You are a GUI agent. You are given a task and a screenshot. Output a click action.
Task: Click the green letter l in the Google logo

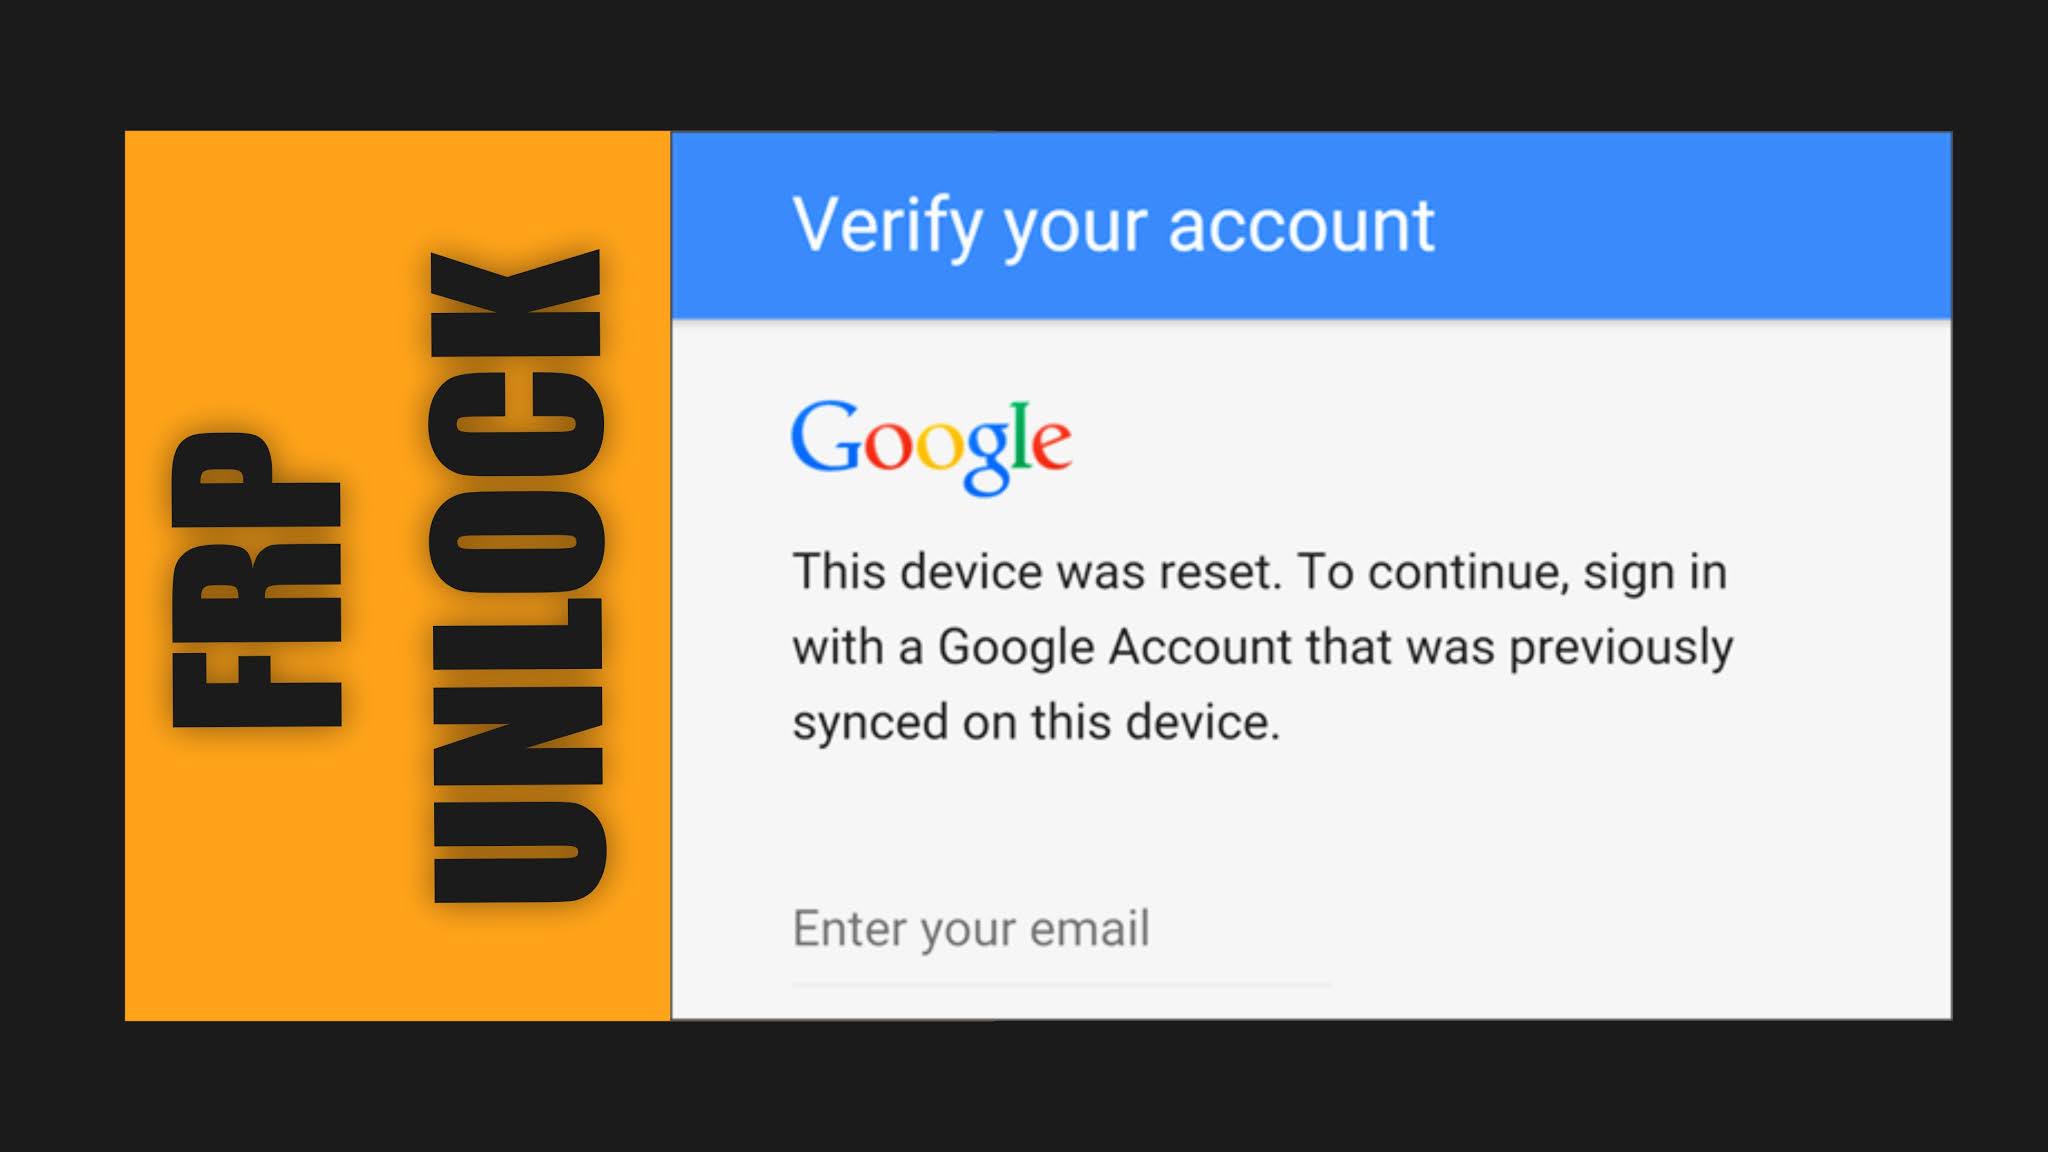1020,436
